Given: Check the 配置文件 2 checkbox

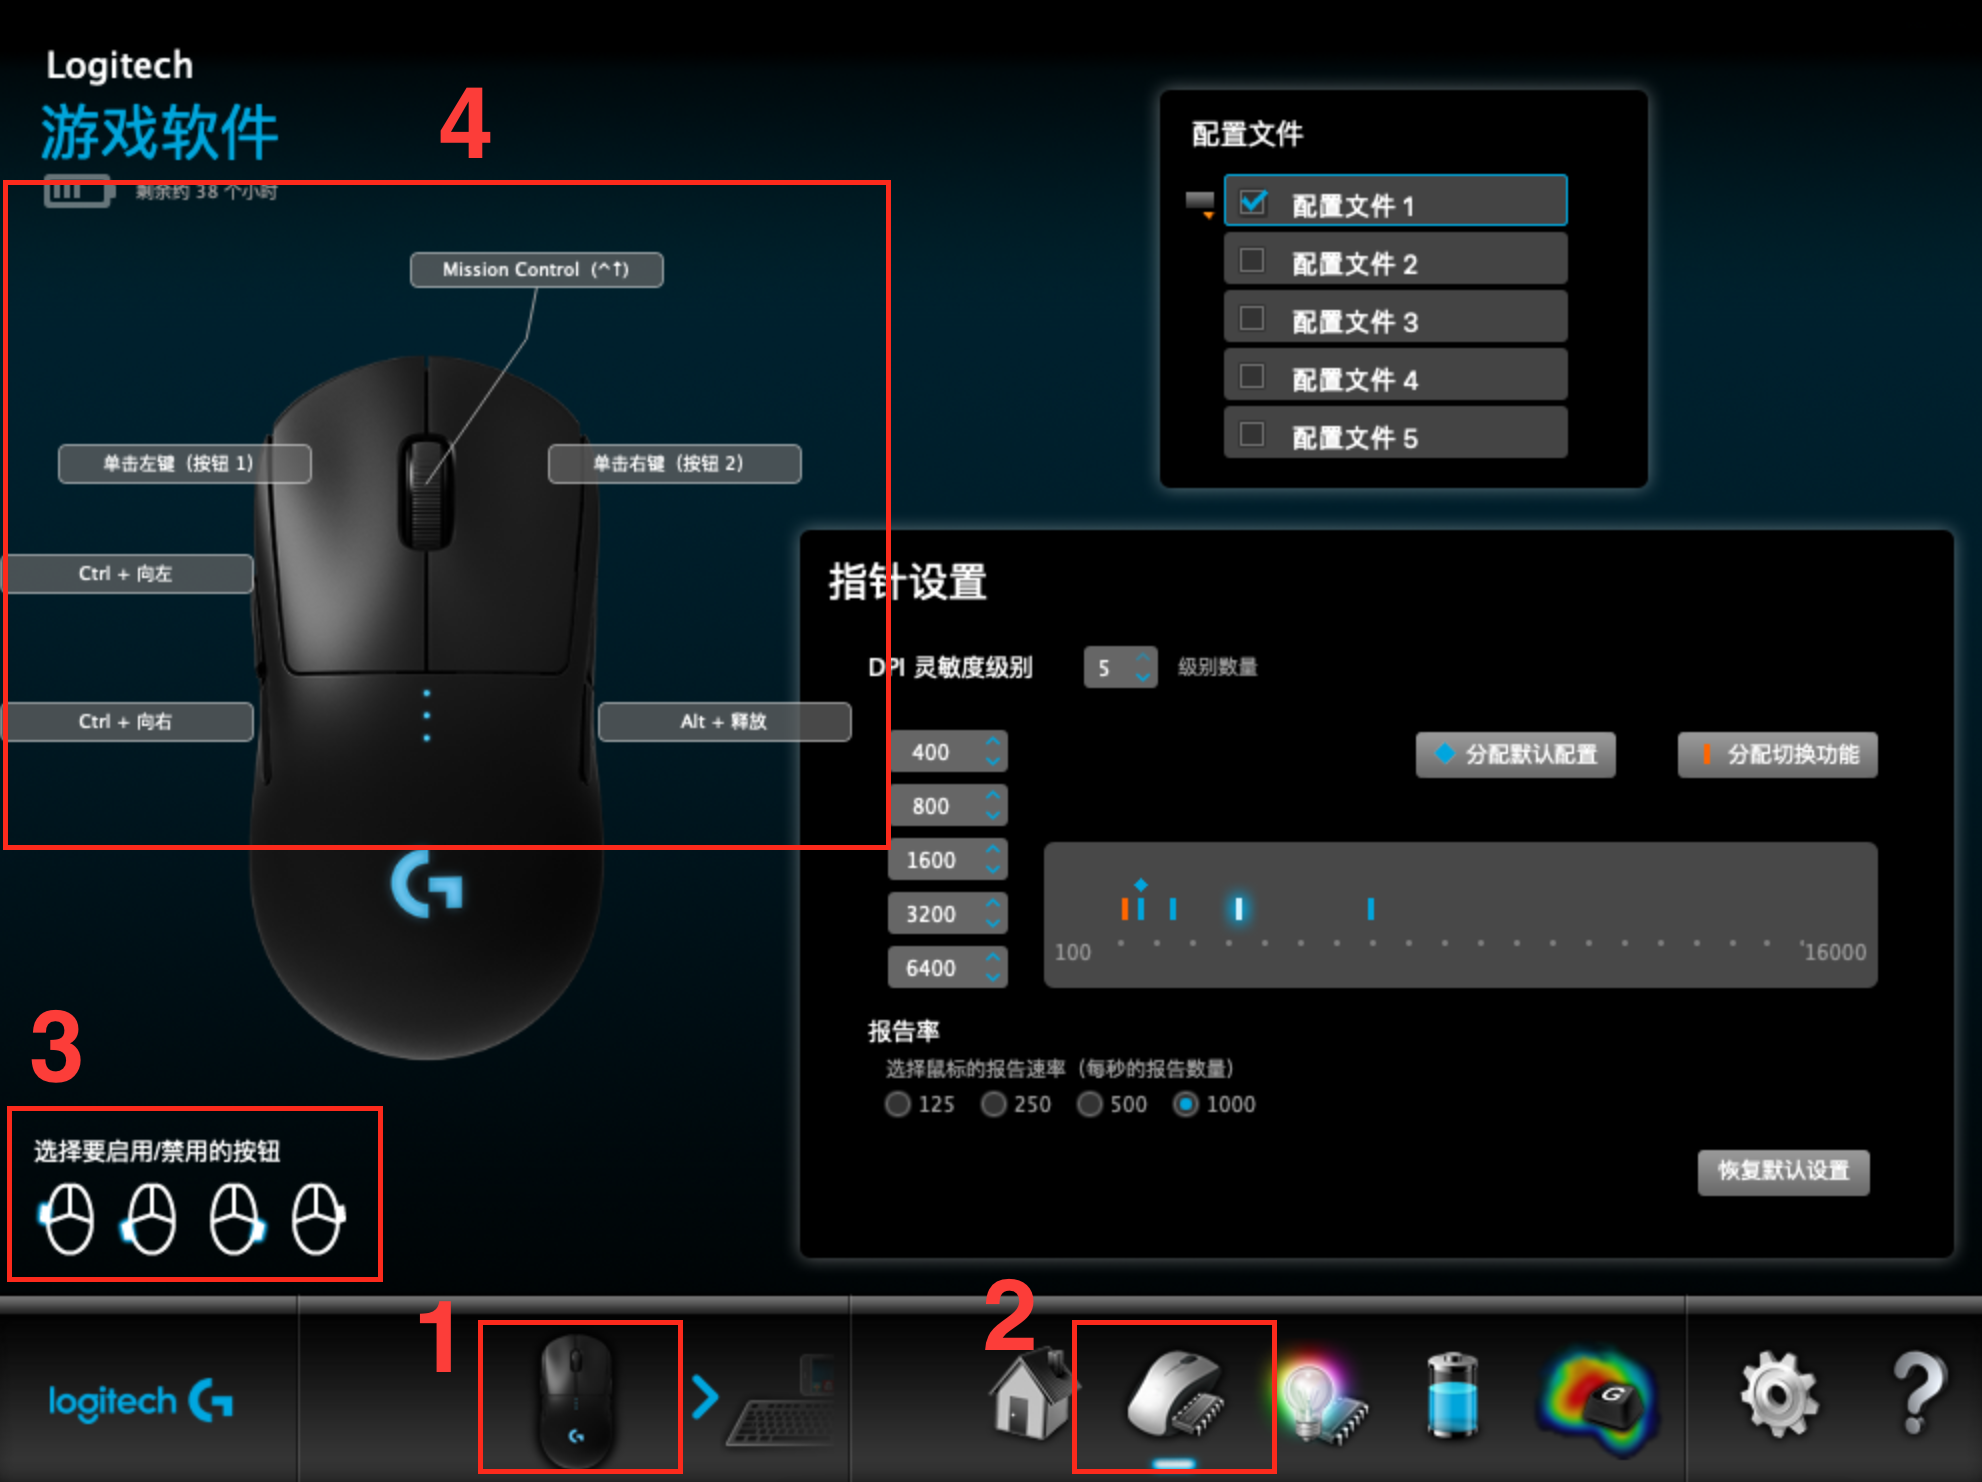Looking at the screenshot, I should tap(1252, 261).
